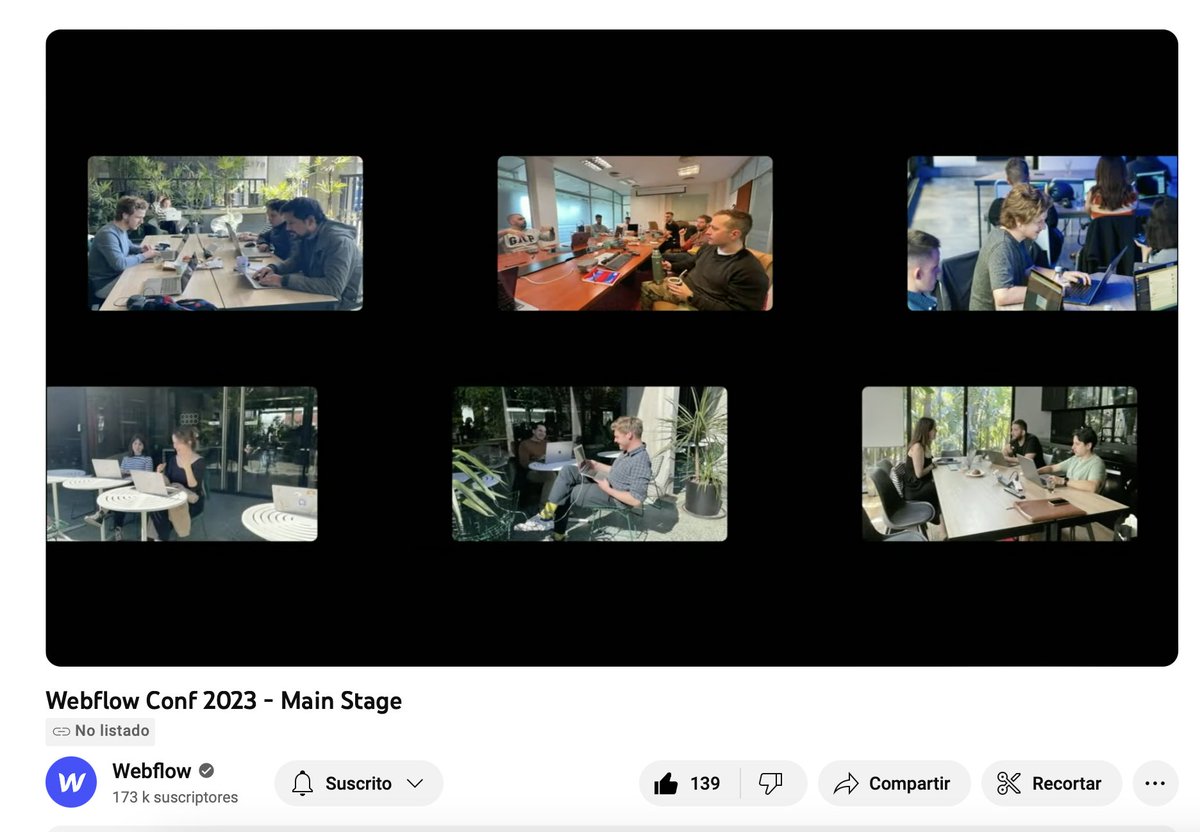The height and width of the screenshot is (832, 1200).
Task: Click the video title Webflow Conf 2023
Action: point(224,701)
